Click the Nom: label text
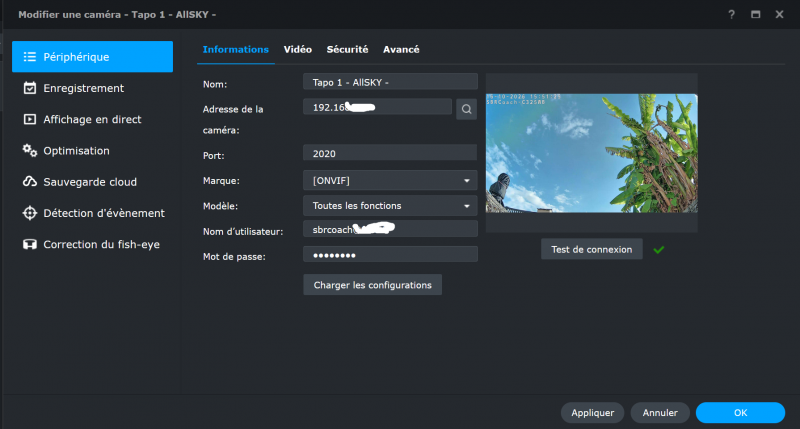Screen dimensions: 800x429 click(x=215, y=84)
